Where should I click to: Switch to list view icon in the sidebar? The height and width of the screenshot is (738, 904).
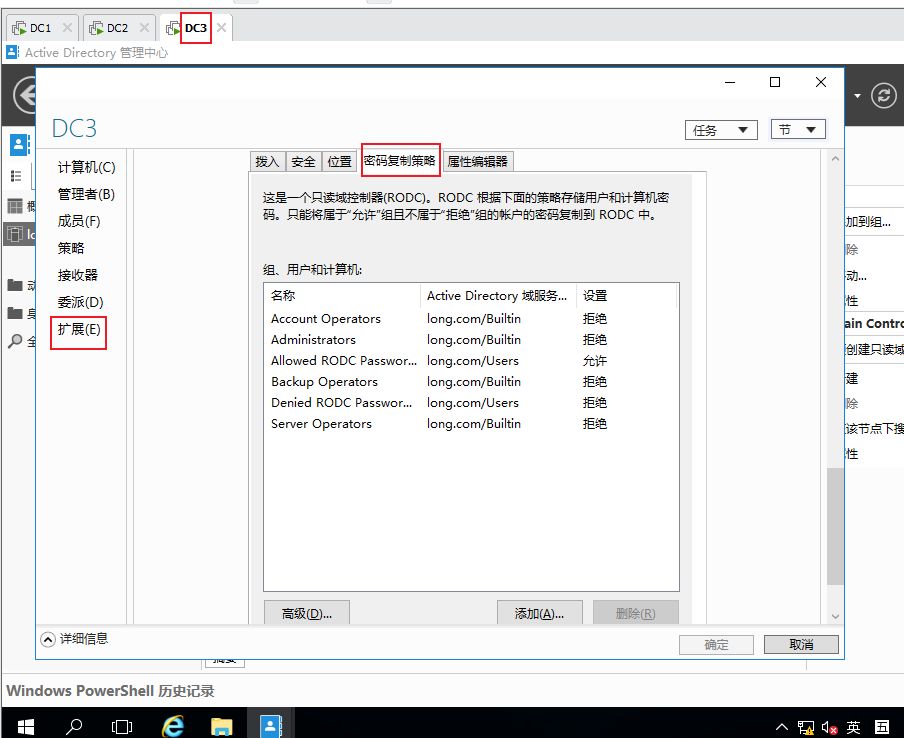[x=16, y=176]
